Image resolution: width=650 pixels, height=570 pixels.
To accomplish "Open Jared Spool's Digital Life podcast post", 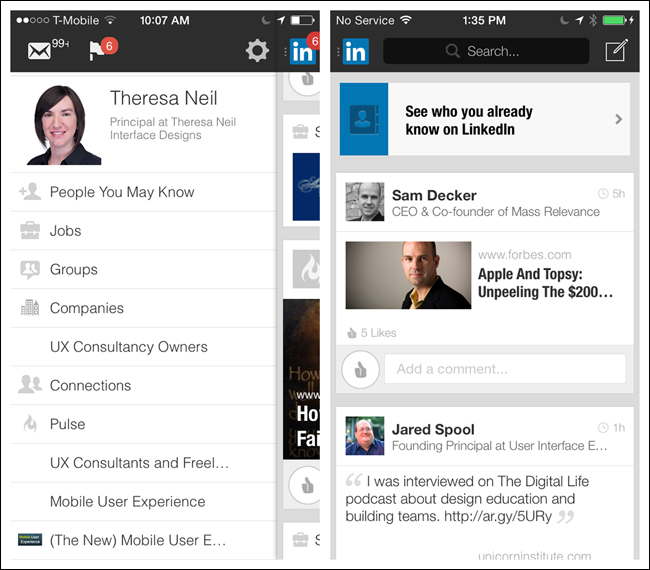I will coord(467,499).
